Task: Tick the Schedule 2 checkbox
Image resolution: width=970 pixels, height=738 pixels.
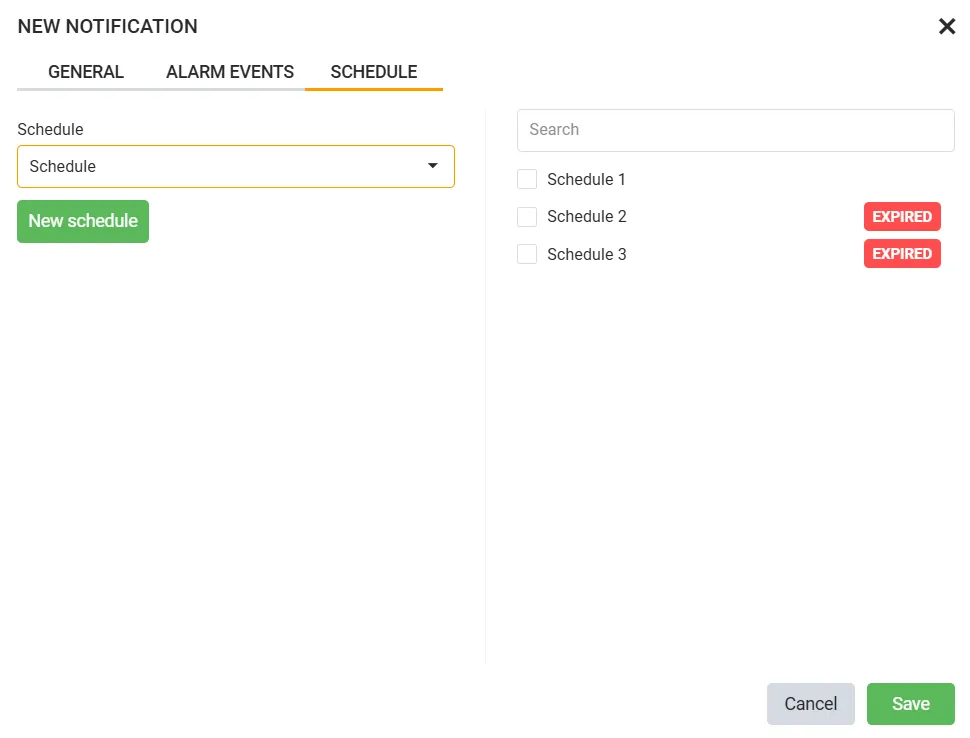Action: [527, 217]
